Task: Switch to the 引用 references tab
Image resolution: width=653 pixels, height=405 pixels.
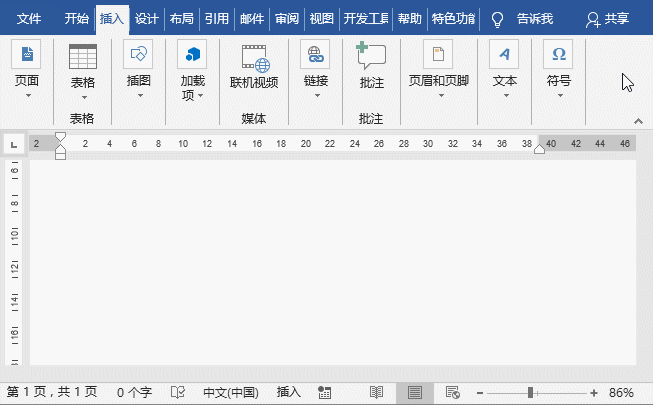Action: [217, 19]
